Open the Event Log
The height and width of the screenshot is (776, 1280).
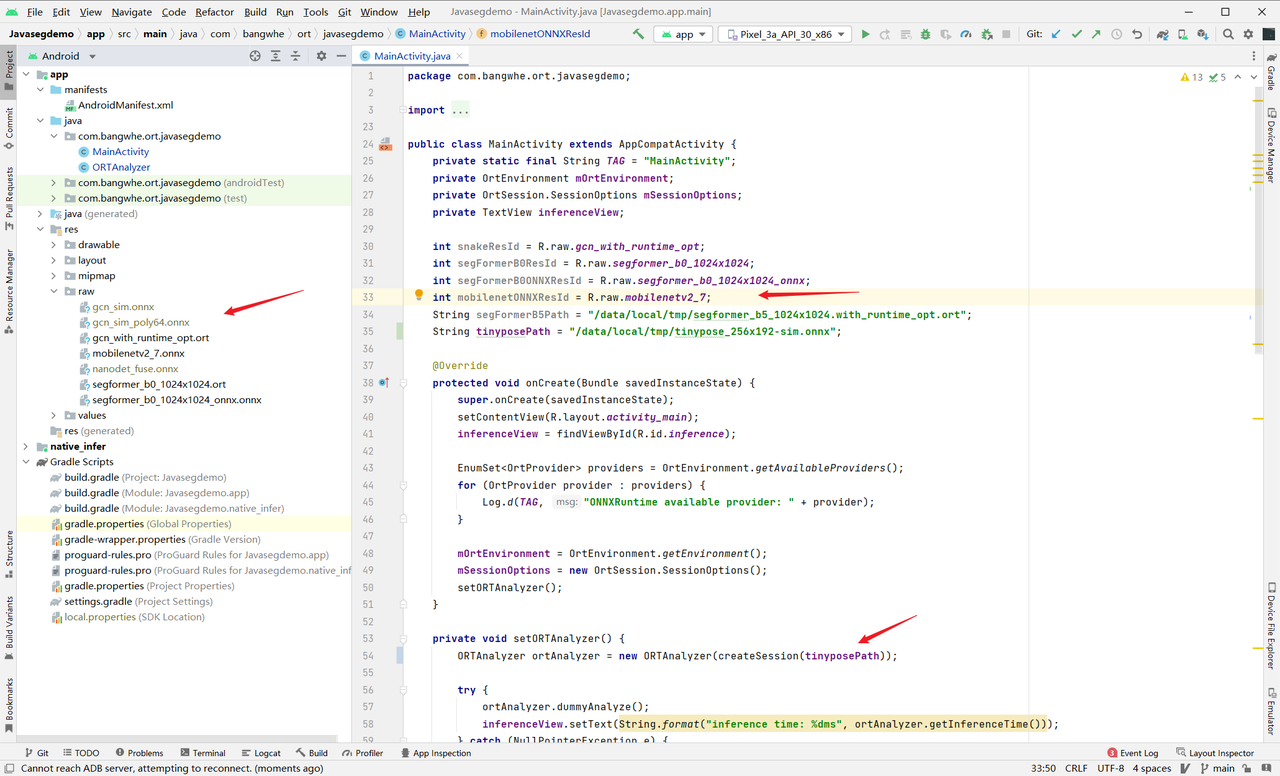(1132, 753)
